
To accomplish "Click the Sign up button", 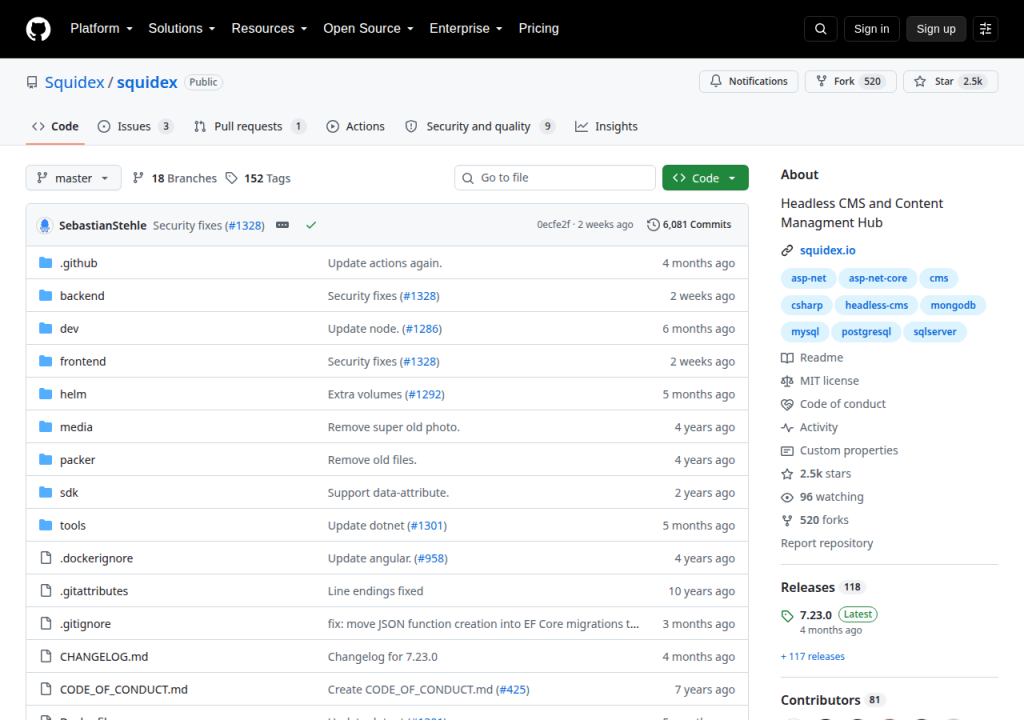I will (x=936, y=29).
